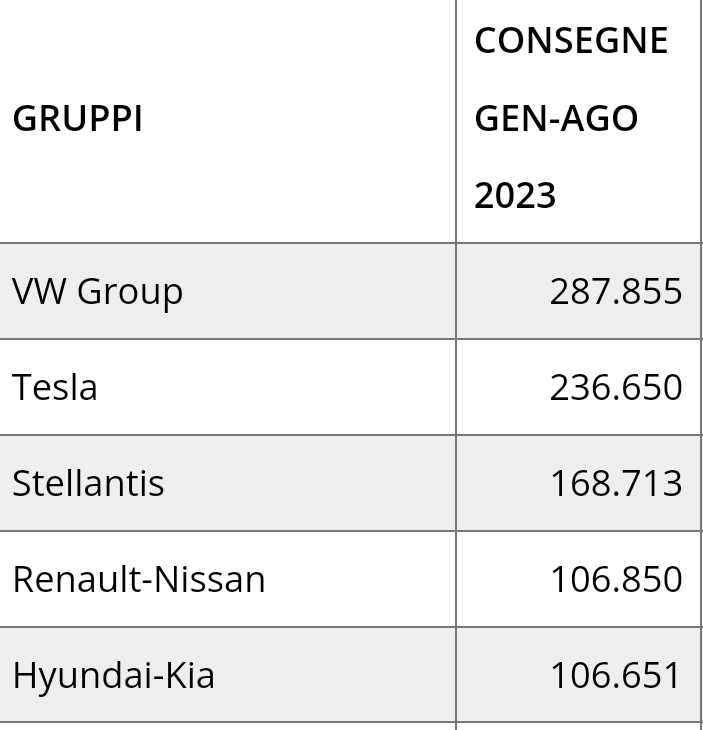Click empty space right of Stellantis name
703x730 pixels.
pos(310,483)
